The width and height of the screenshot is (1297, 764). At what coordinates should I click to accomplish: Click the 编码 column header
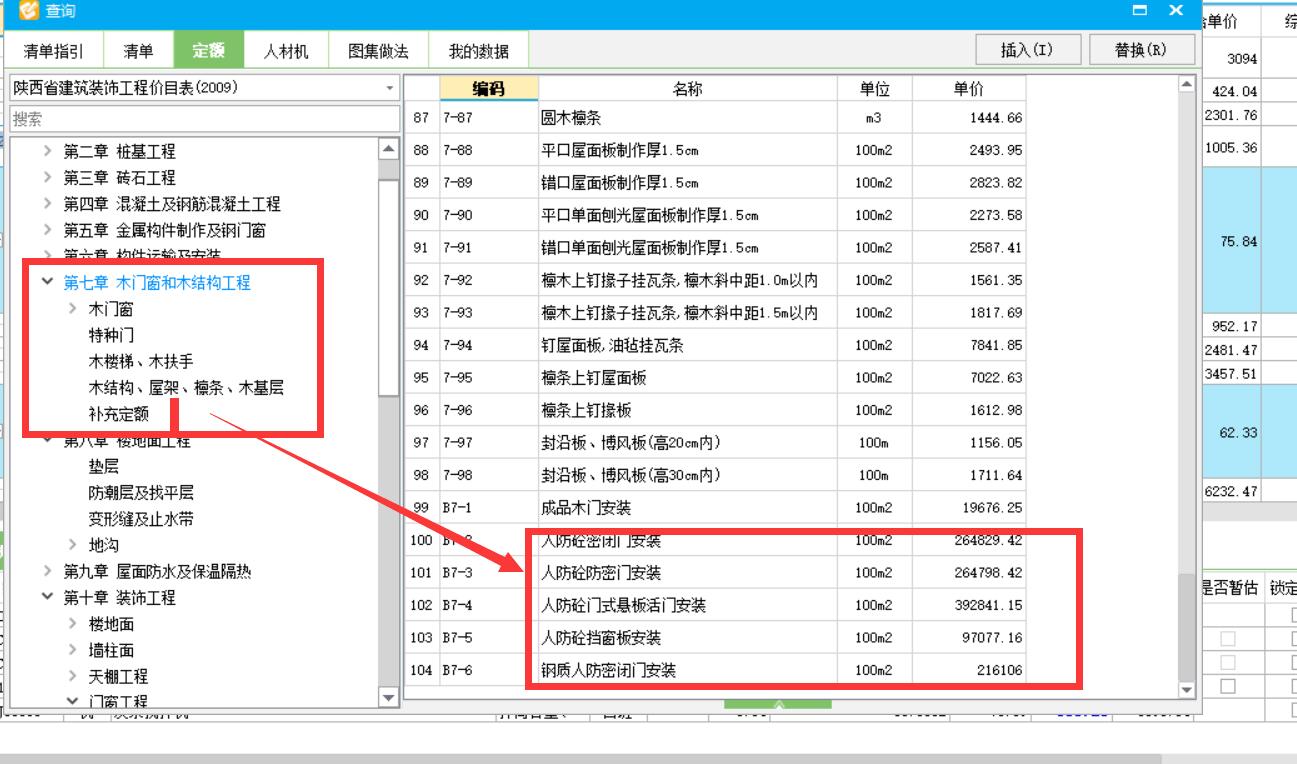point(488,89)
